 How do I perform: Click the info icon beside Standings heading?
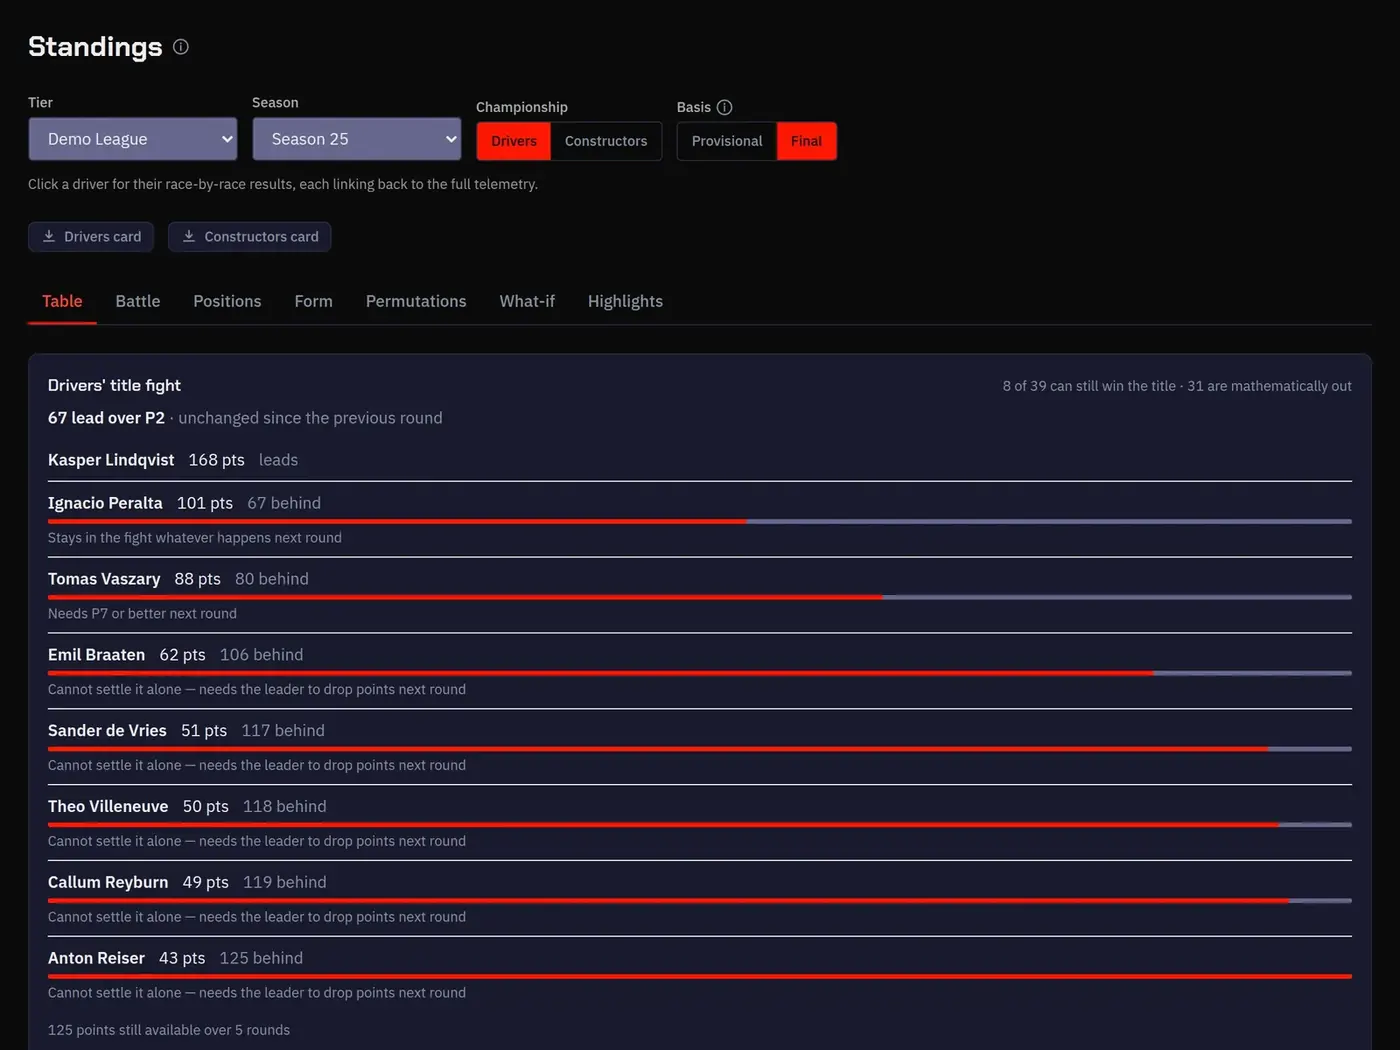[x=181, y=47]
